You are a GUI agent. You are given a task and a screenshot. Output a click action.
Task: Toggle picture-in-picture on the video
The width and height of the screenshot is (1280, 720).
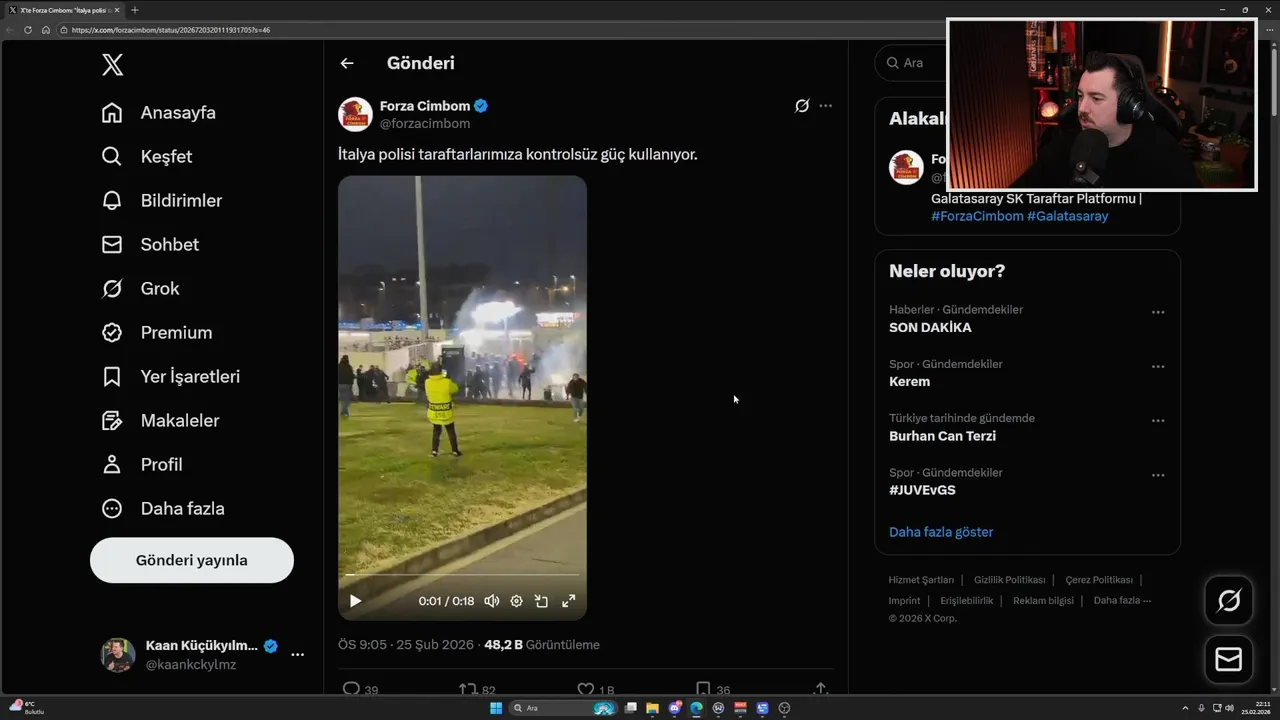541,601
